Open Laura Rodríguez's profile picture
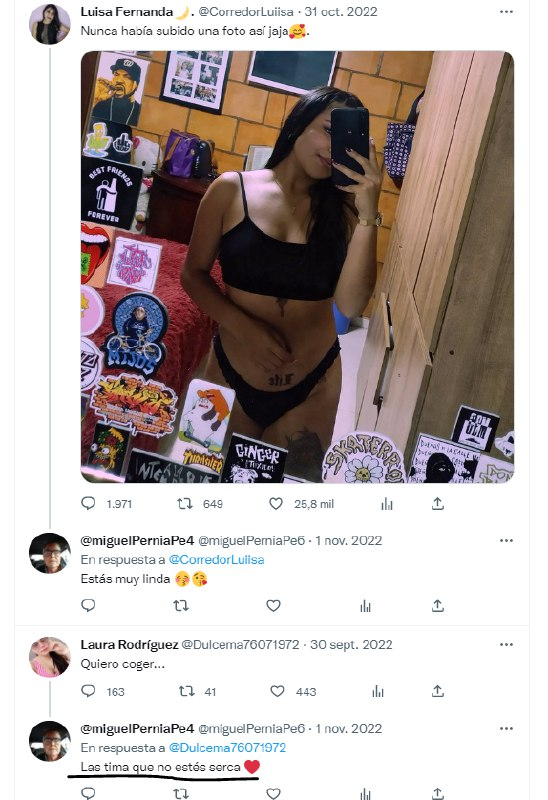 click(x=49, y=657)
